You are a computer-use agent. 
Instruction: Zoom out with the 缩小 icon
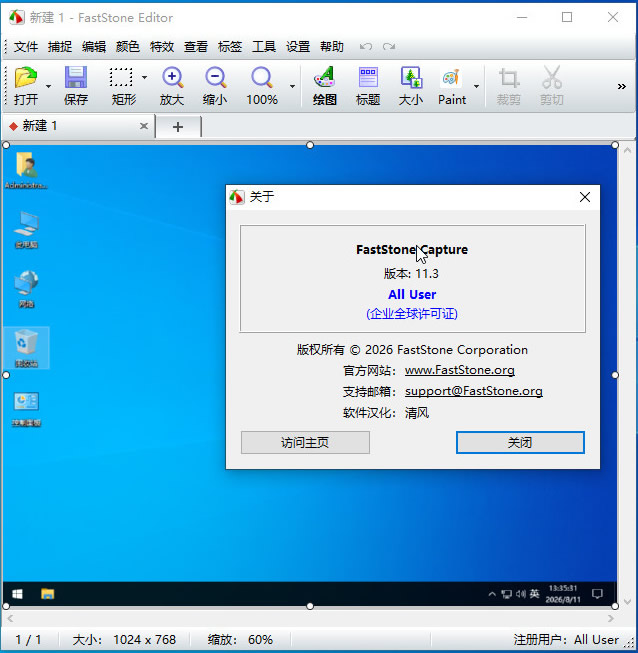click(x=215, y=85)
